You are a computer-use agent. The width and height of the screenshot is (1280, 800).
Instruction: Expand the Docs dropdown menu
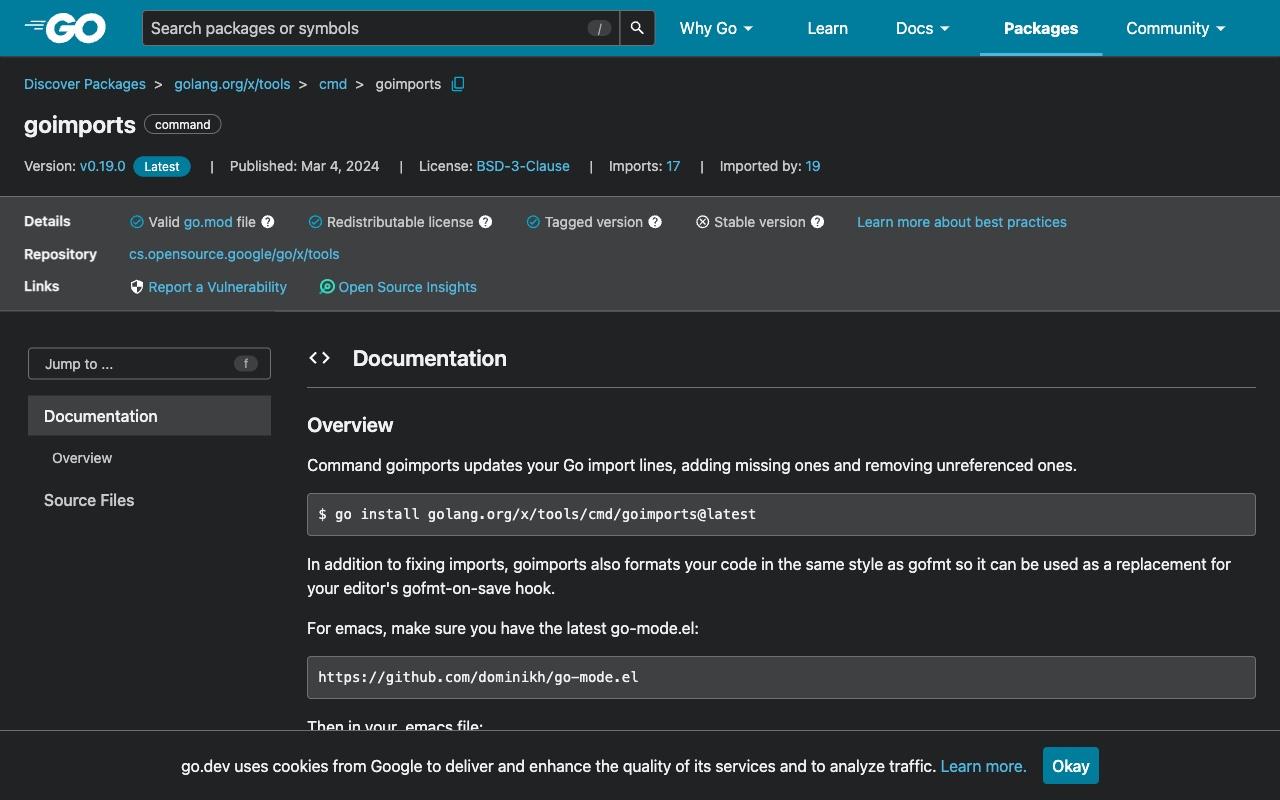click(922, 28)
